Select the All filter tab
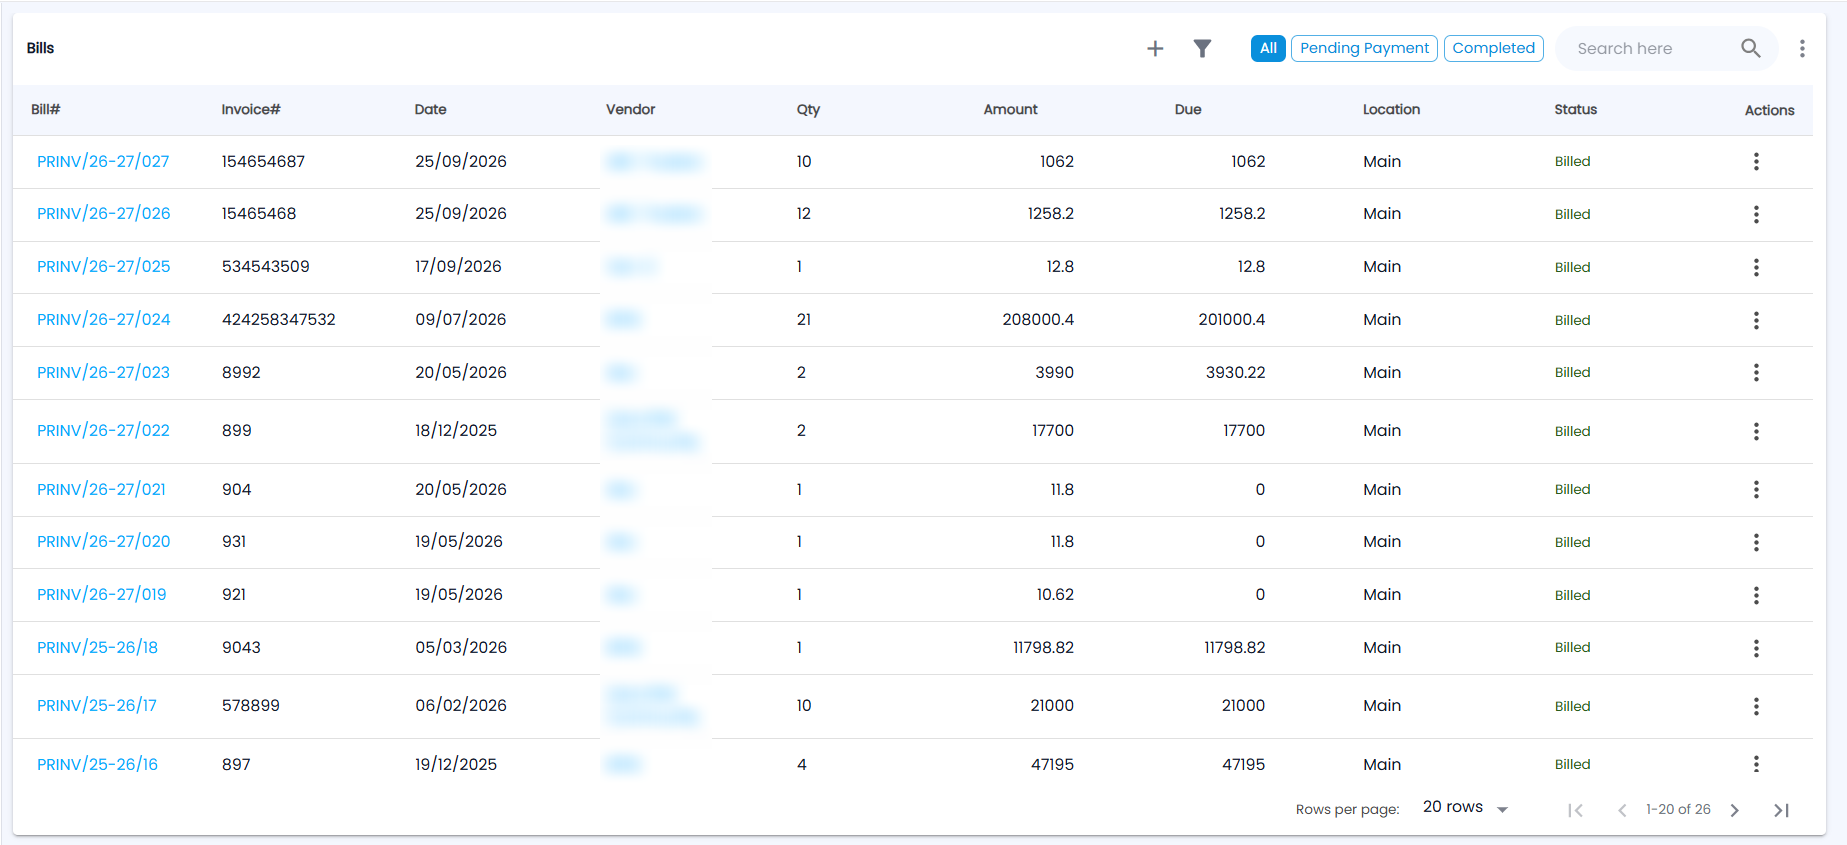The height and width of the screenshot is (845, 1847). pos(1268,48)
